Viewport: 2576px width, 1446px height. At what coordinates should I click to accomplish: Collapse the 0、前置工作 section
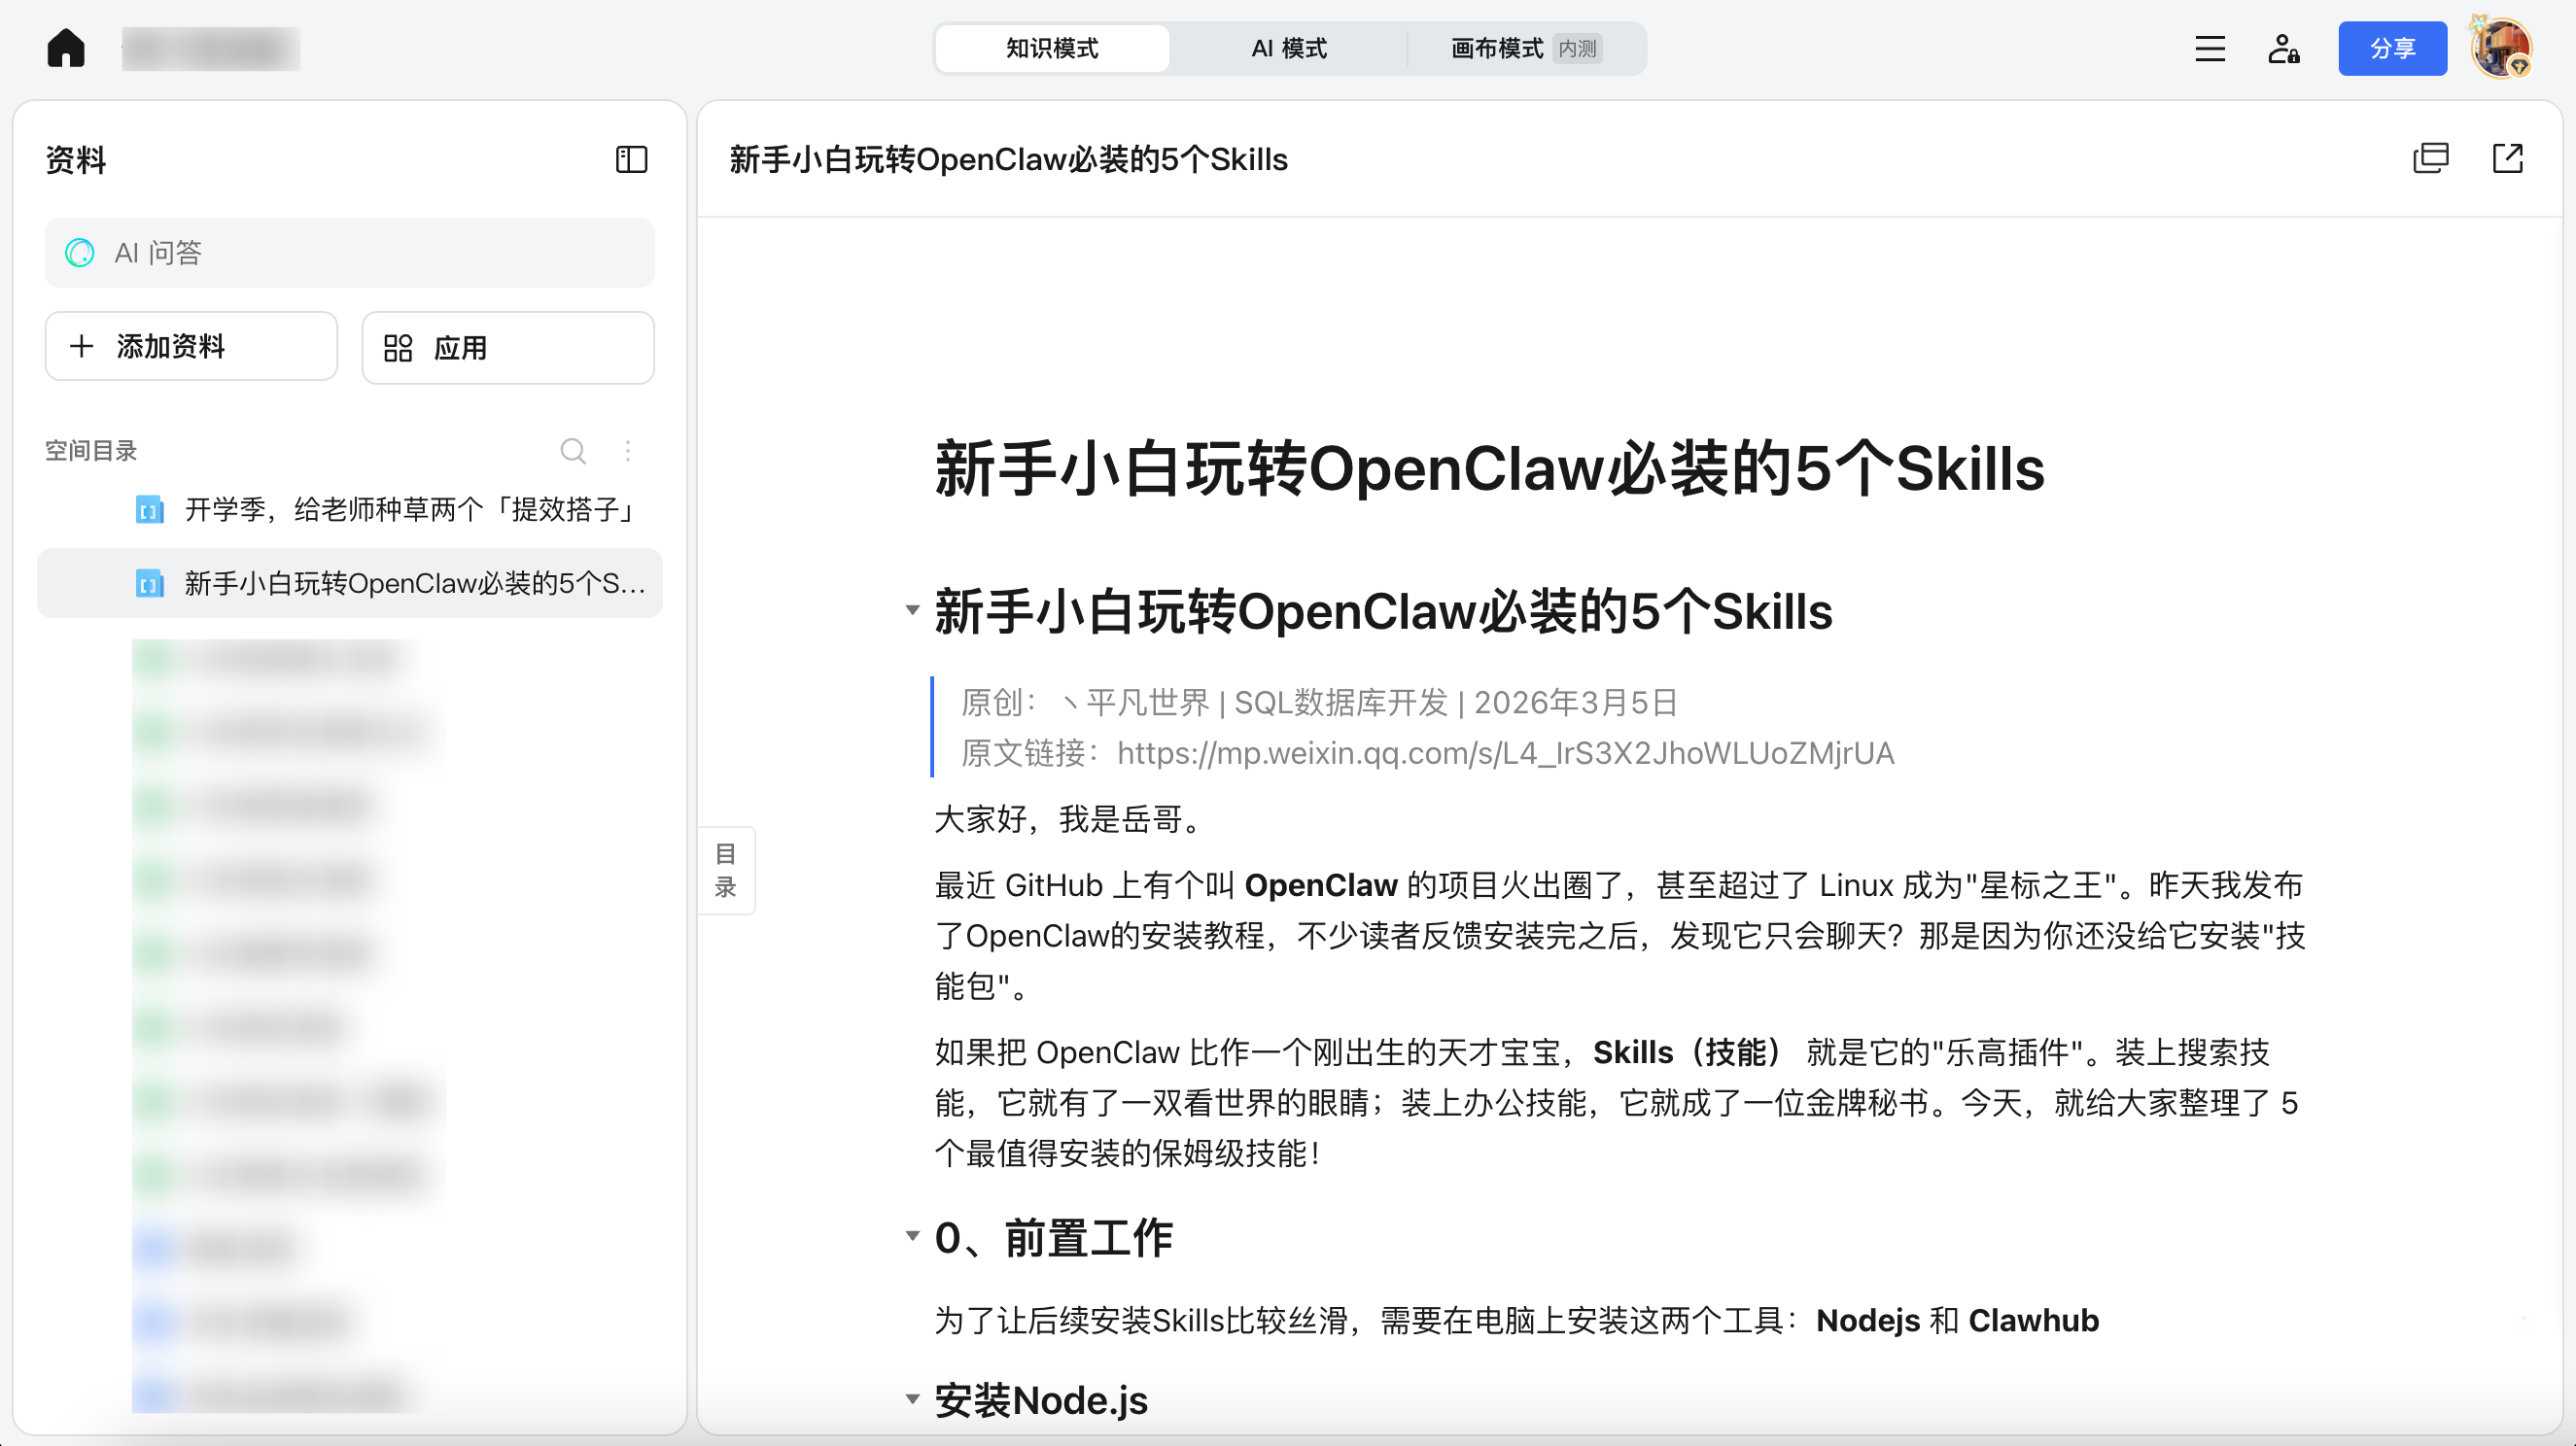[912, 1236]
